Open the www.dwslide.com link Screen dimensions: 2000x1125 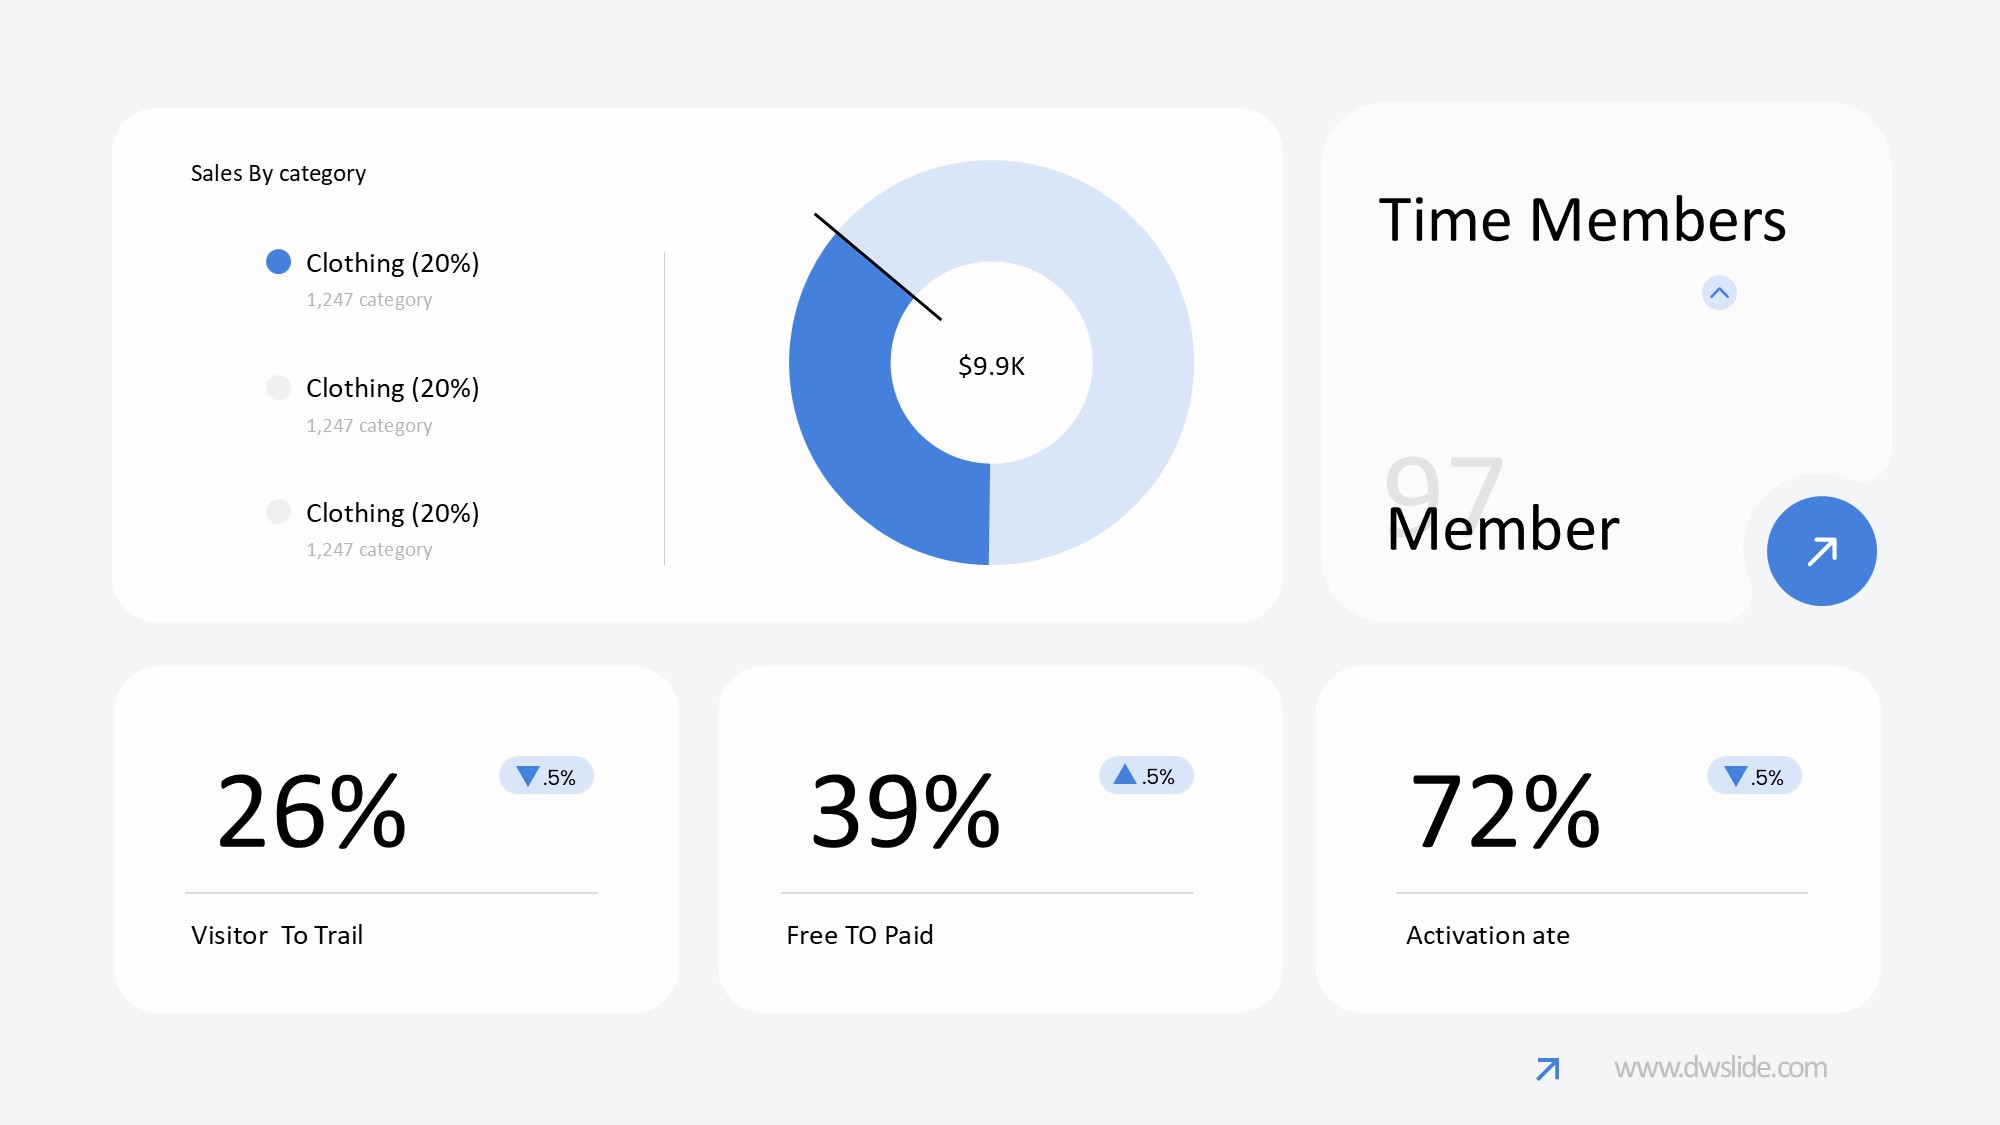pyautogui.click(x=1720, y=1068)
